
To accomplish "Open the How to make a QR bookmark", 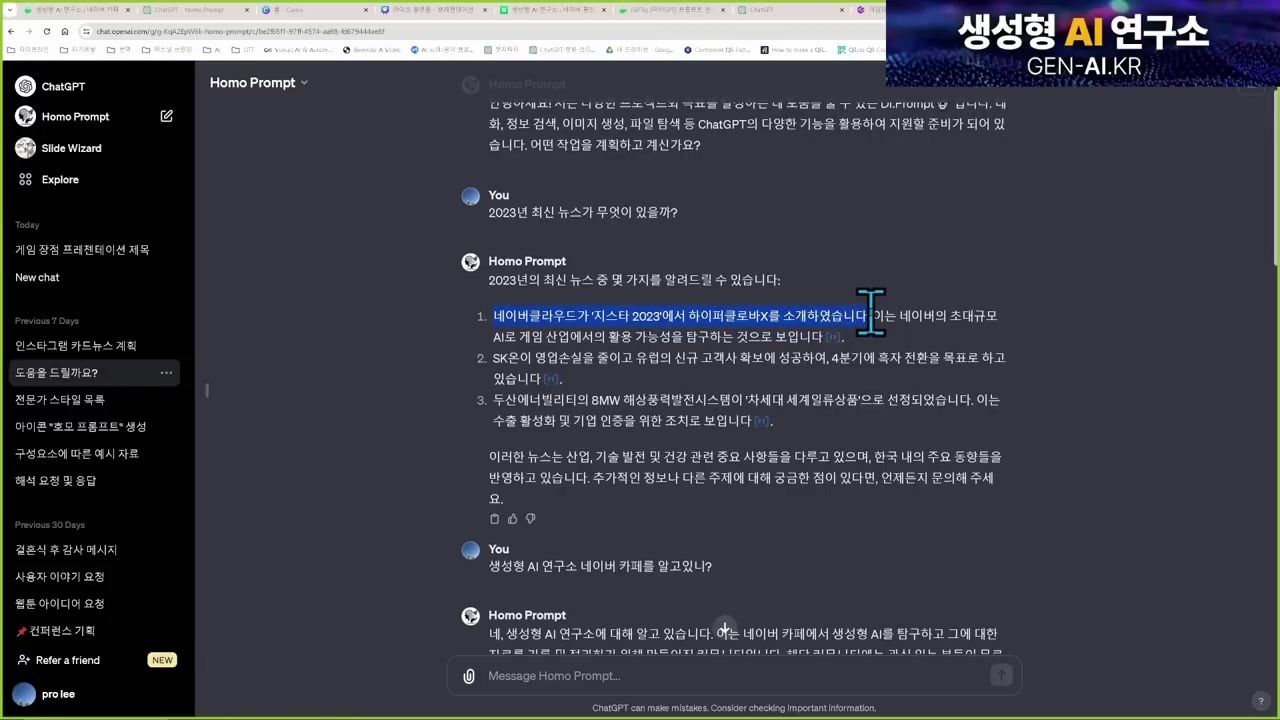I will pos(793,49).
